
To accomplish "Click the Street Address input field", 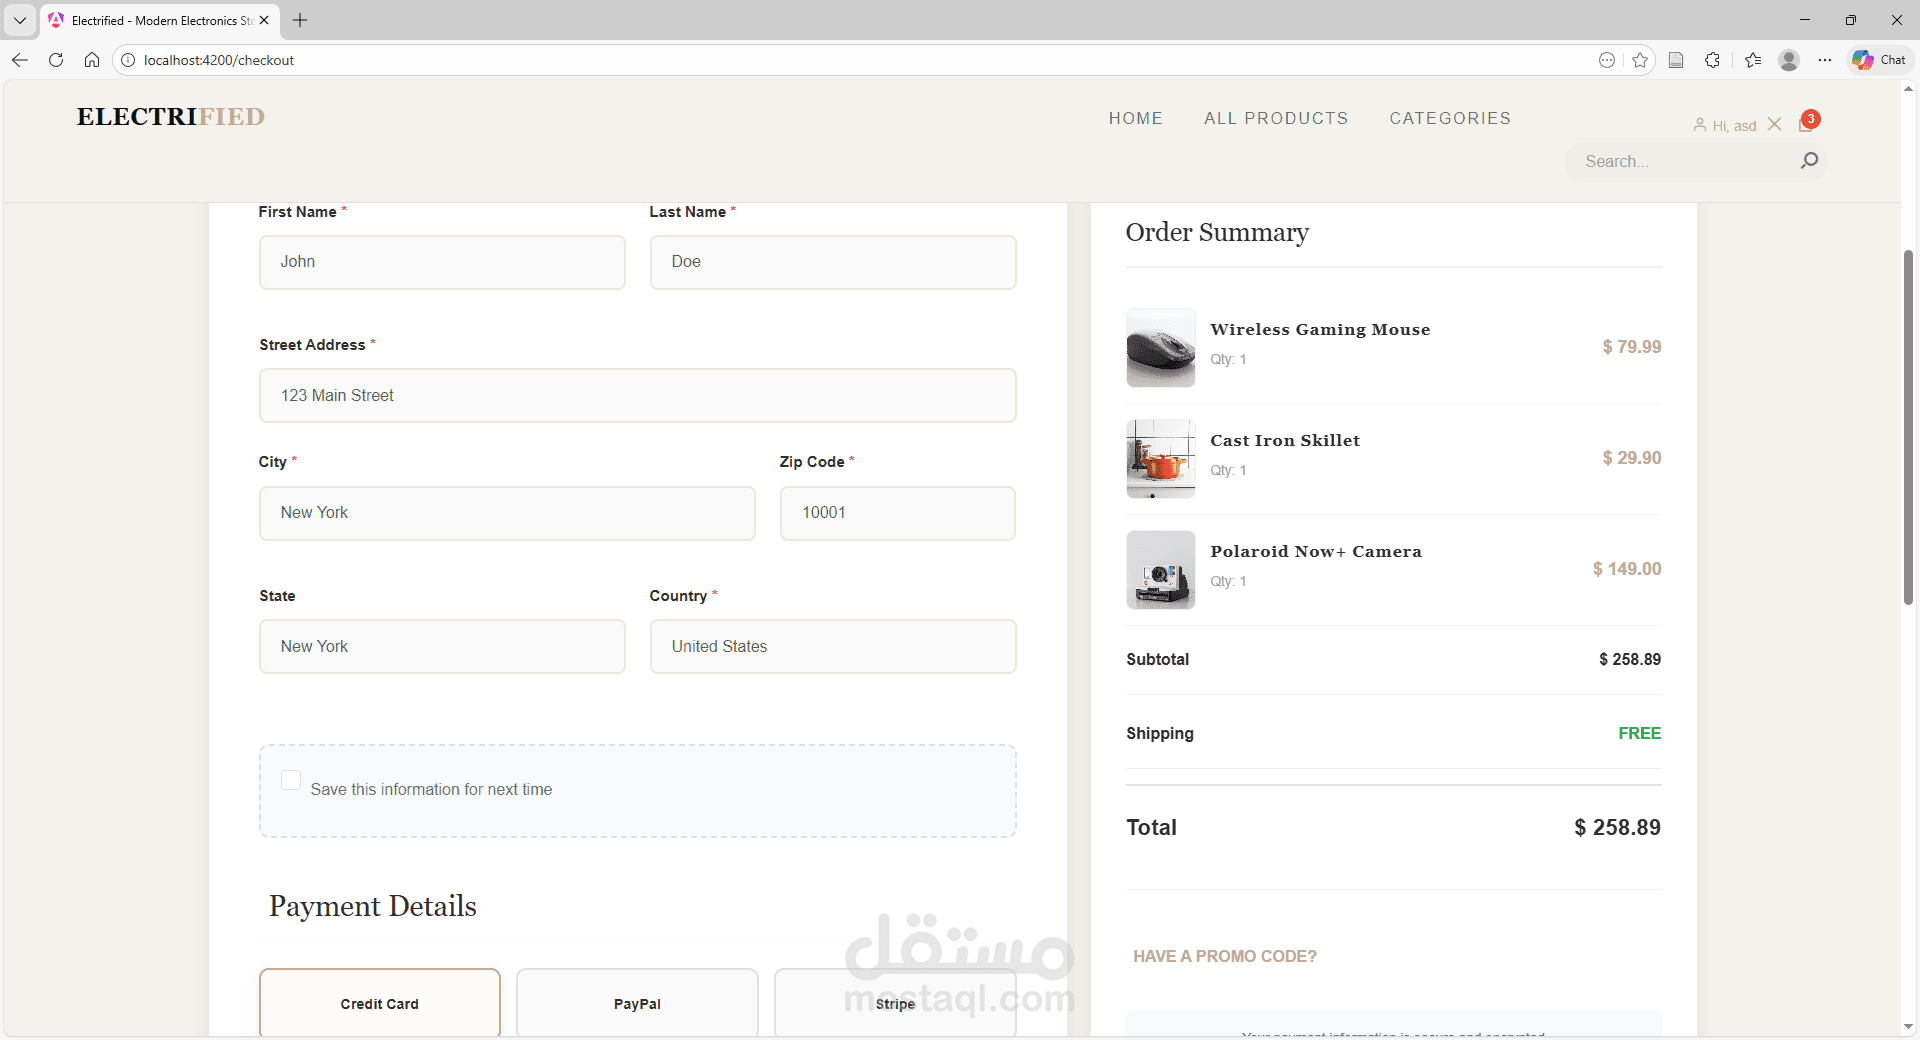I will tap(638, 396).
